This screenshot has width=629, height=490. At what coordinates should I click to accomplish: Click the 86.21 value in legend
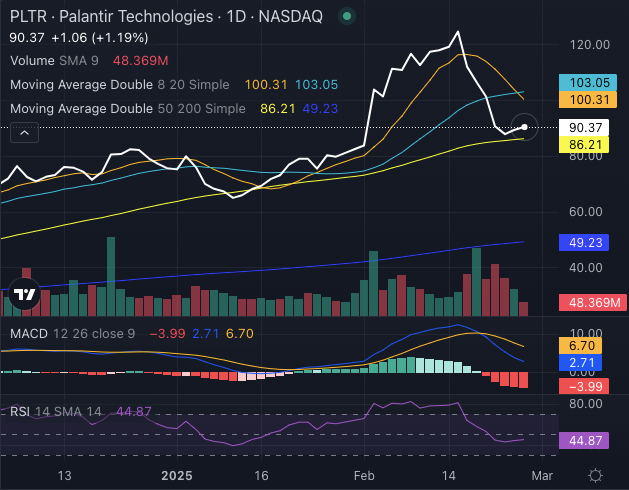click(x=278, y=108)
